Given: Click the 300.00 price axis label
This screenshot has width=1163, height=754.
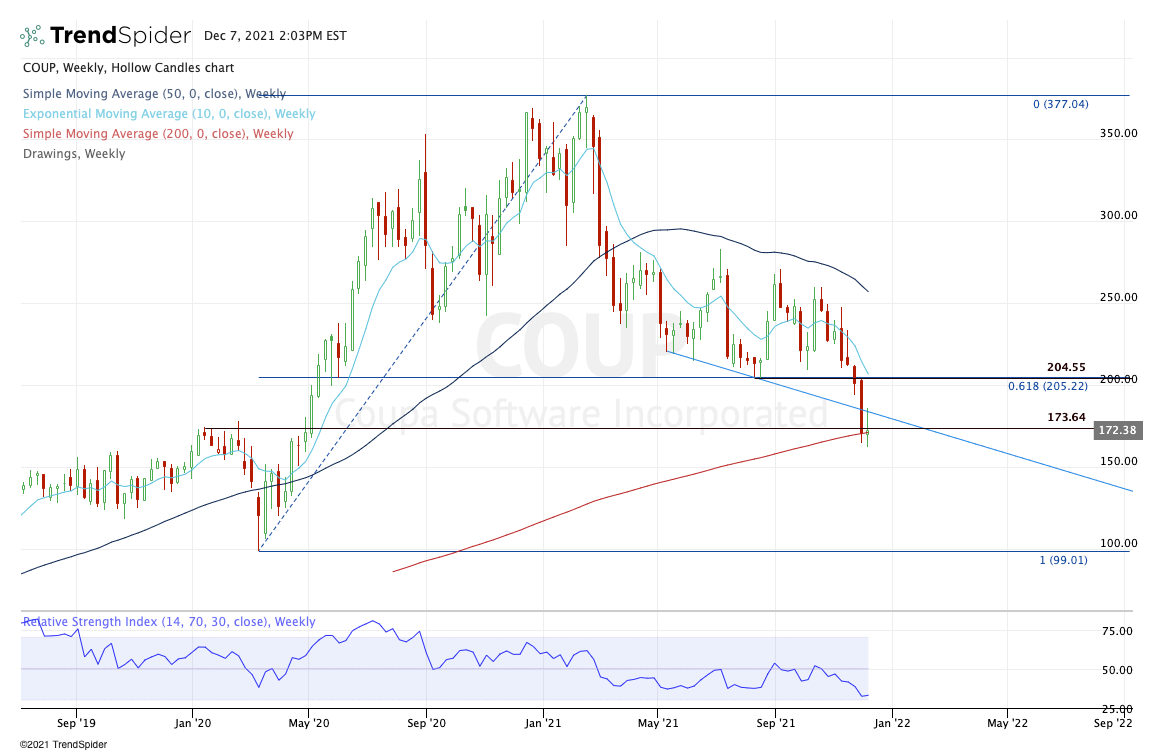Looking at the screenshot, I should click(1118, 215).
